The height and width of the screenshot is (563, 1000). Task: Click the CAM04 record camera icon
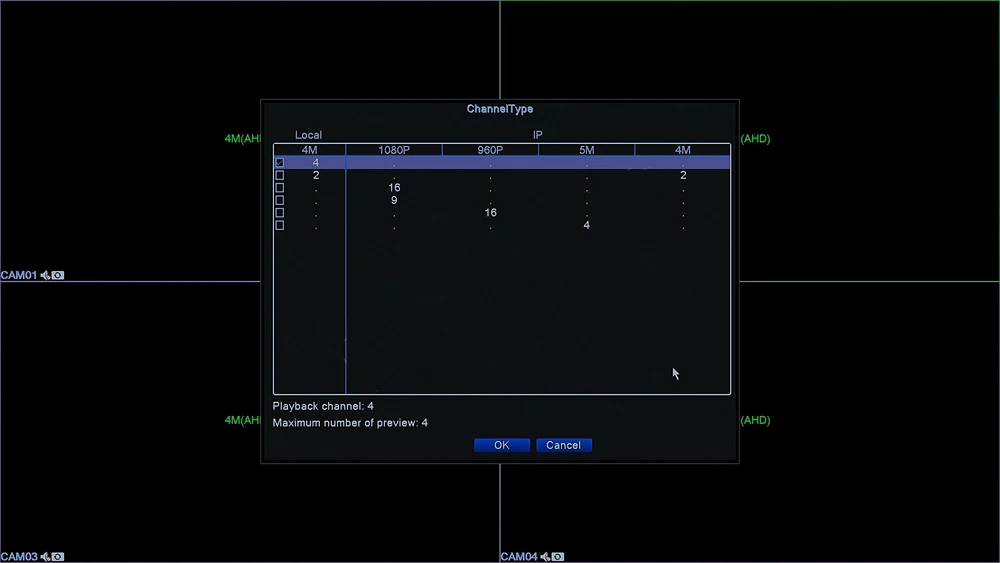pyautogui.click(x=558, y=557)
